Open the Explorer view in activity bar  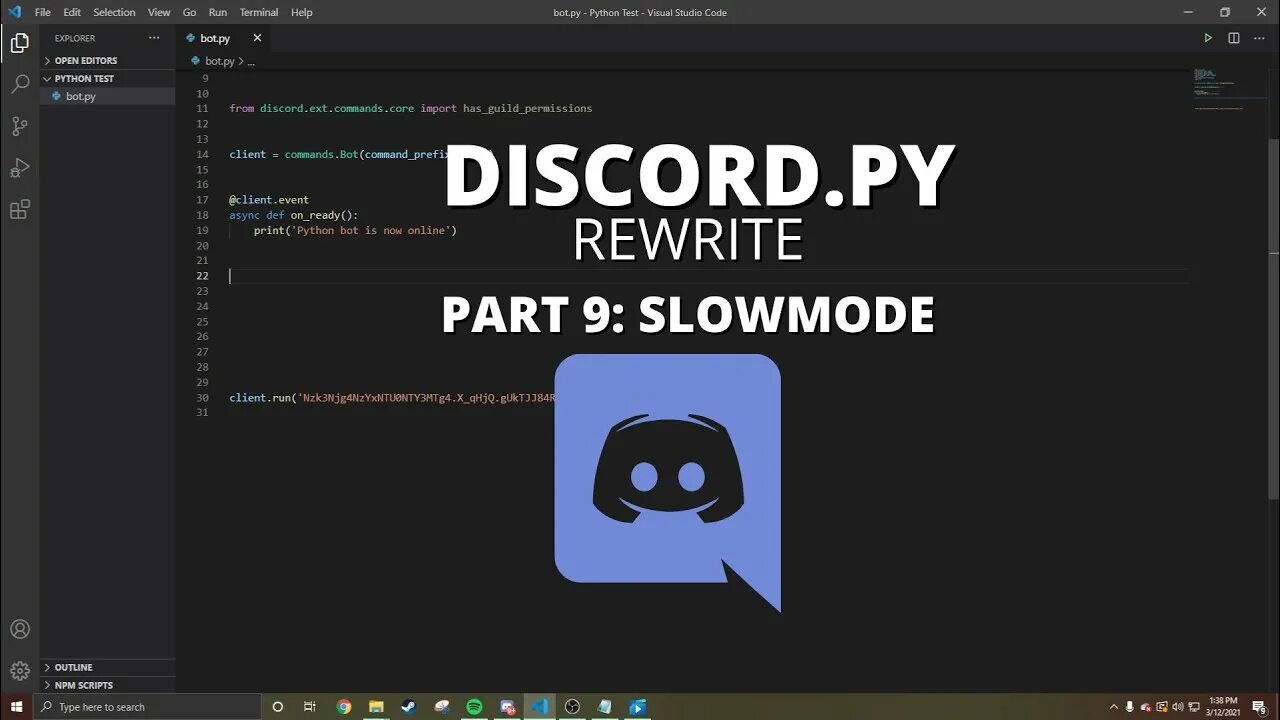pos(19,43)
